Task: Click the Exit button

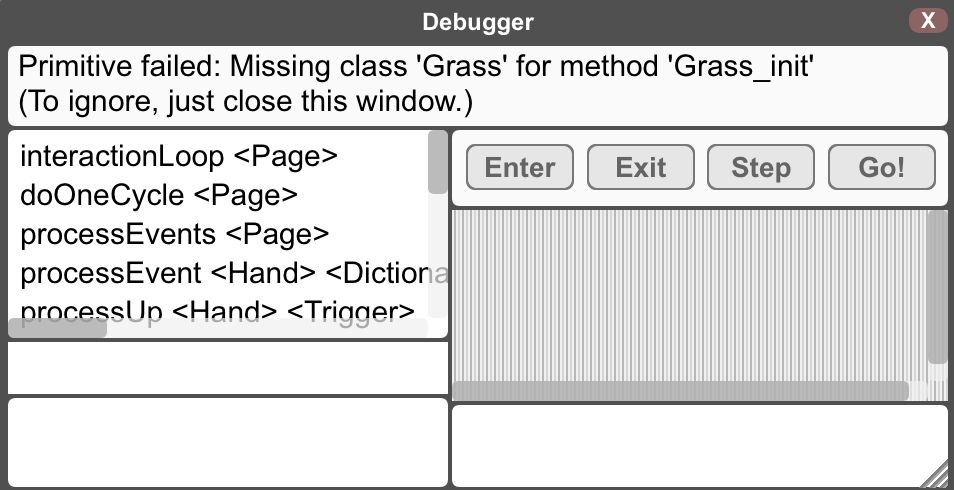Action: [641, 167]
